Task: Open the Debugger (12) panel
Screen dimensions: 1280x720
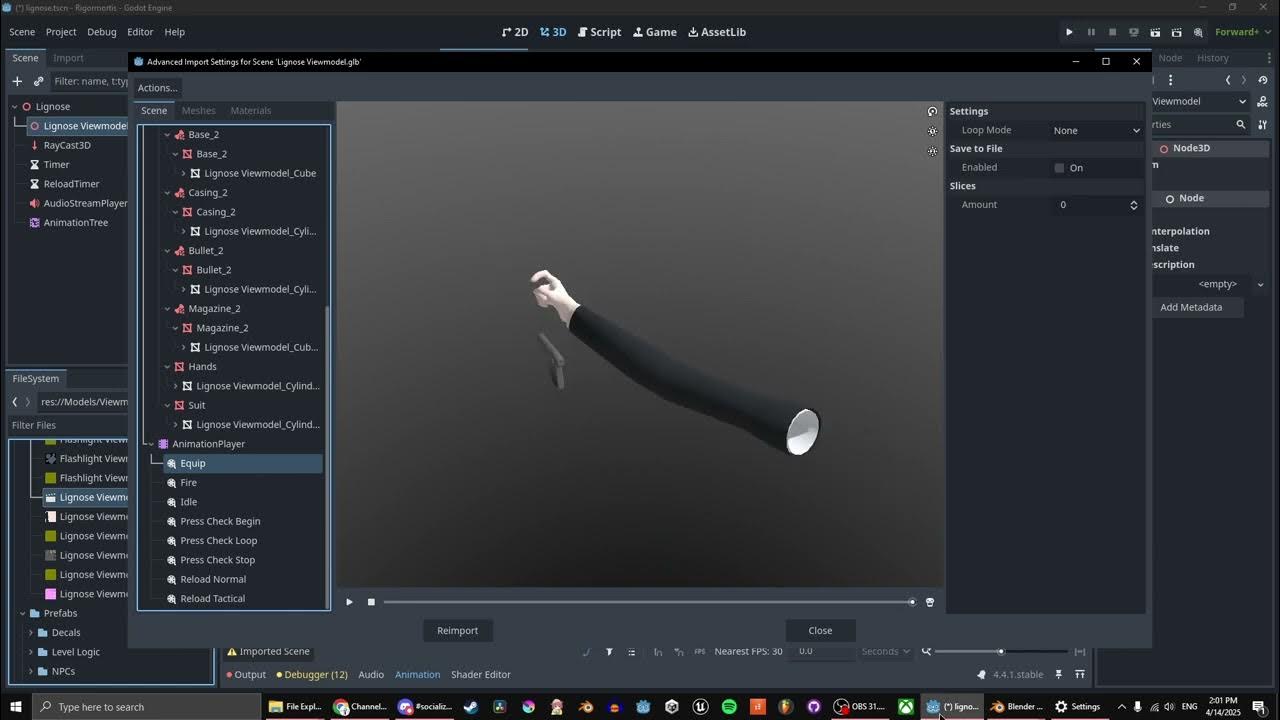Action: click(313, 675)
